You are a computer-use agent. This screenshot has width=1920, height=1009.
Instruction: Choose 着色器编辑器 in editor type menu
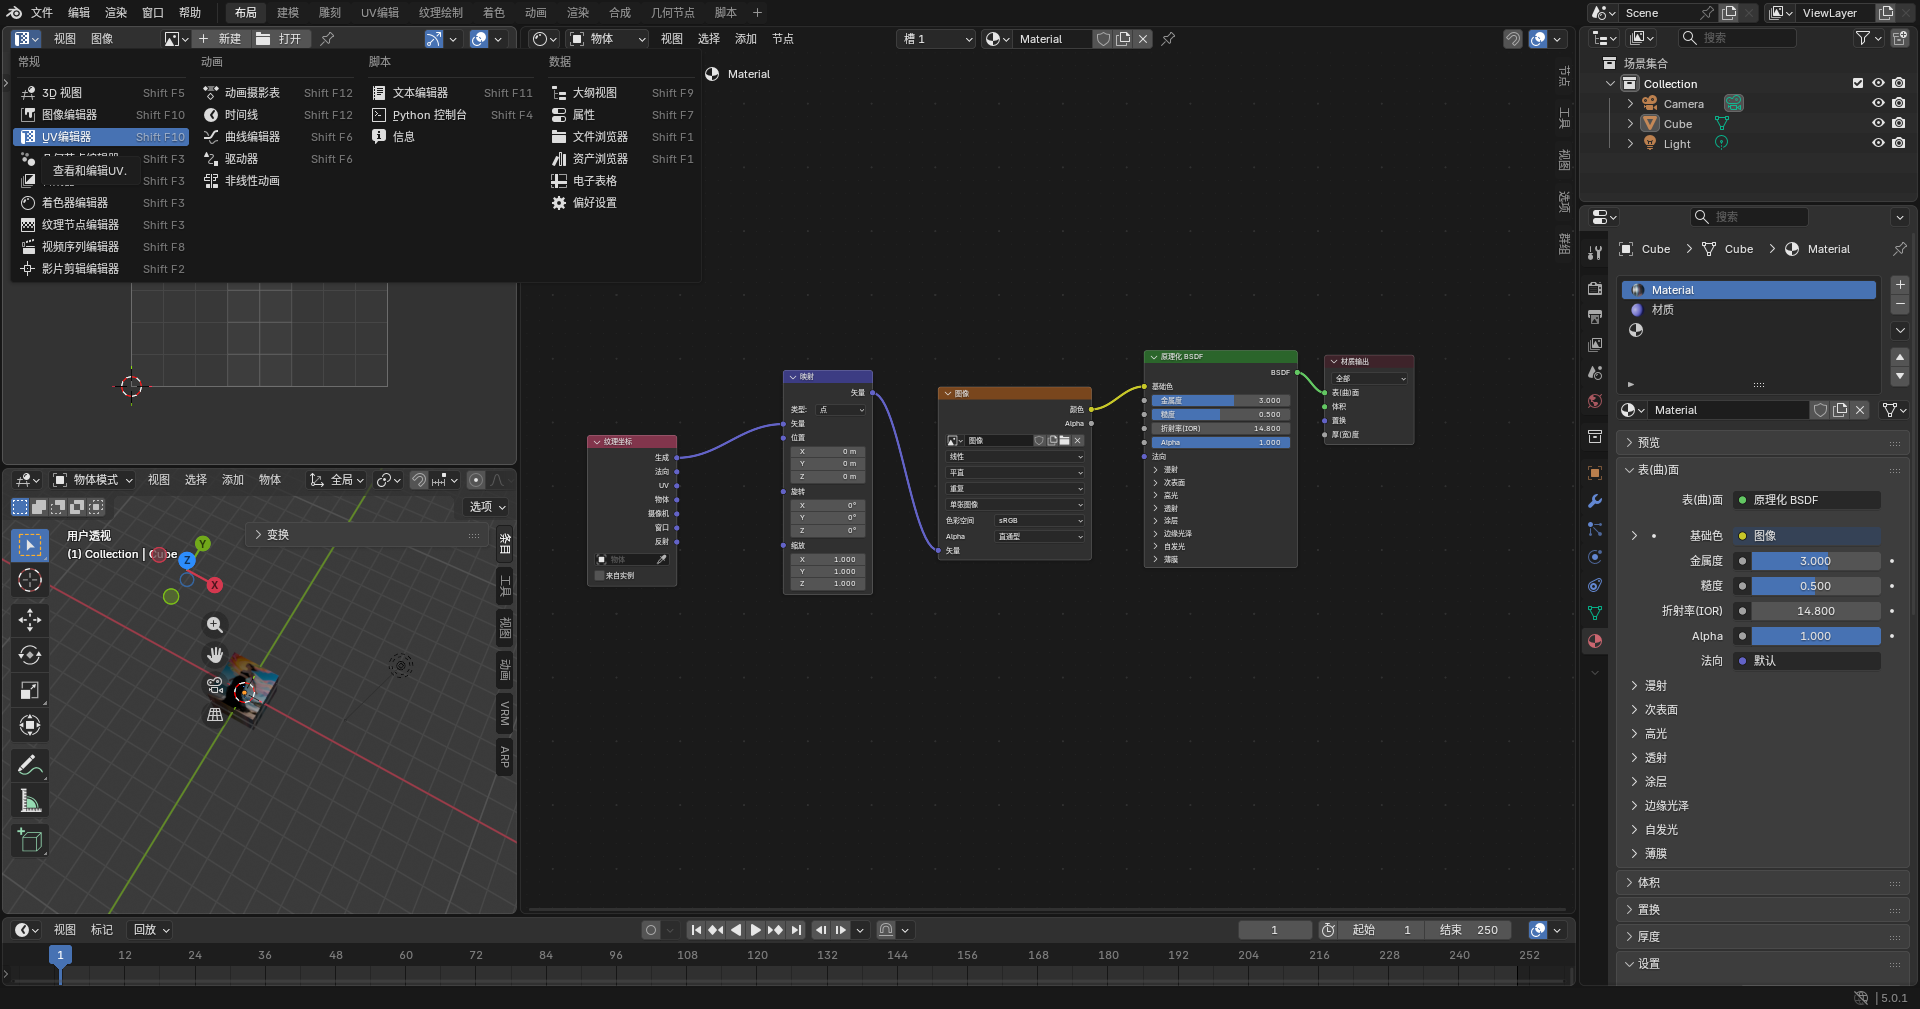pyautogui.click(x=102, y=203)
